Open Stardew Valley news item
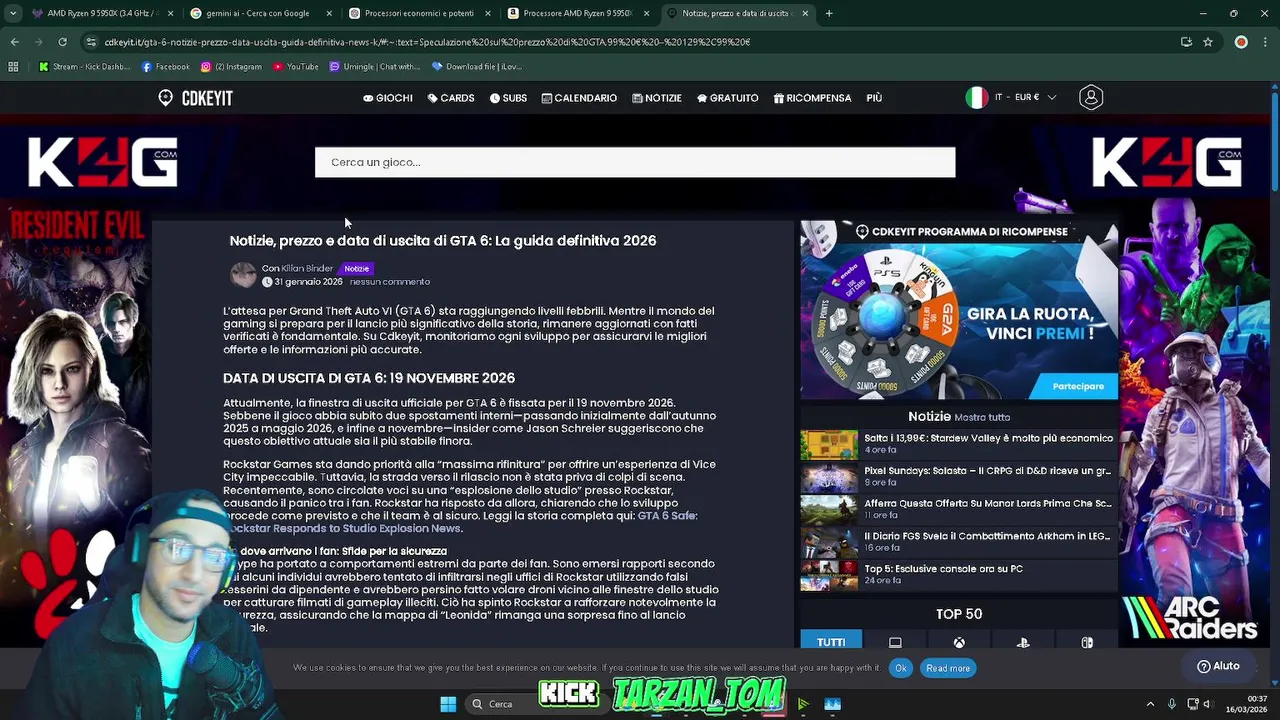This screenshot has height=720, width=1280. click(x=957, y=443)
